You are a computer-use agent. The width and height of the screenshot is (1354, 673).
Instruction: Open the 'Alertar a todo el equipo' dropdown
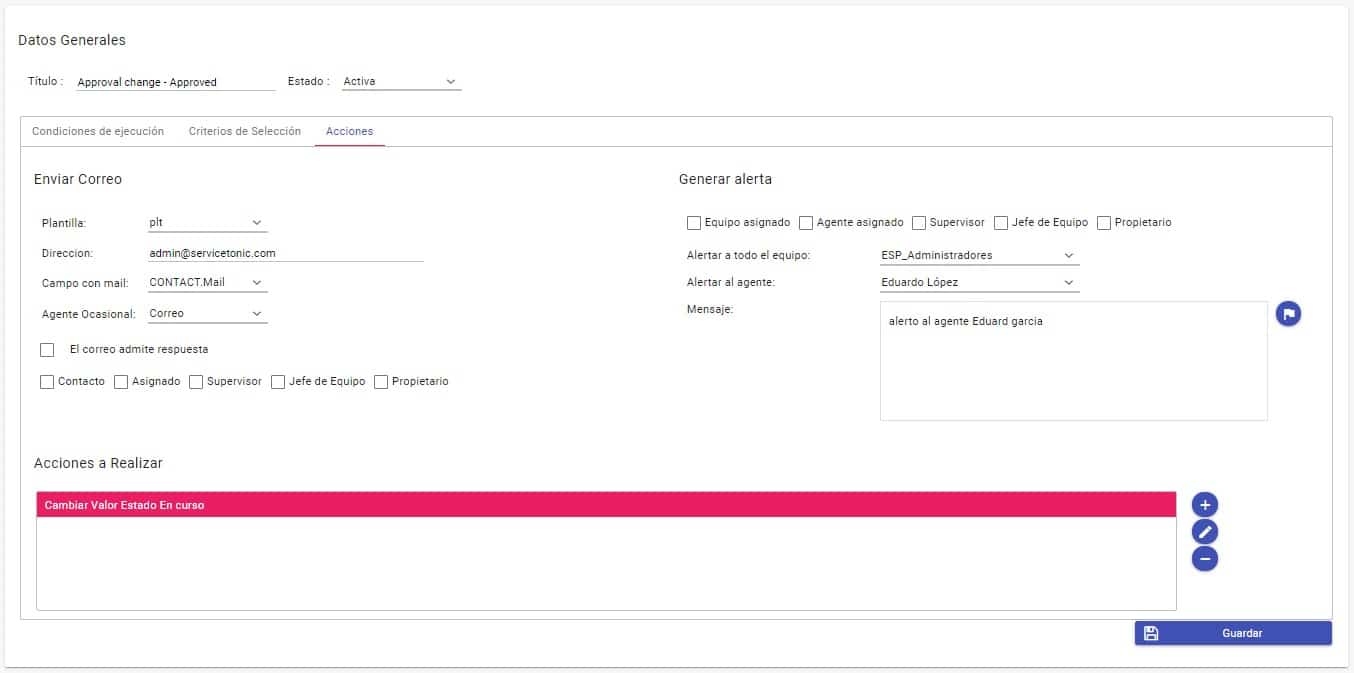978,256
